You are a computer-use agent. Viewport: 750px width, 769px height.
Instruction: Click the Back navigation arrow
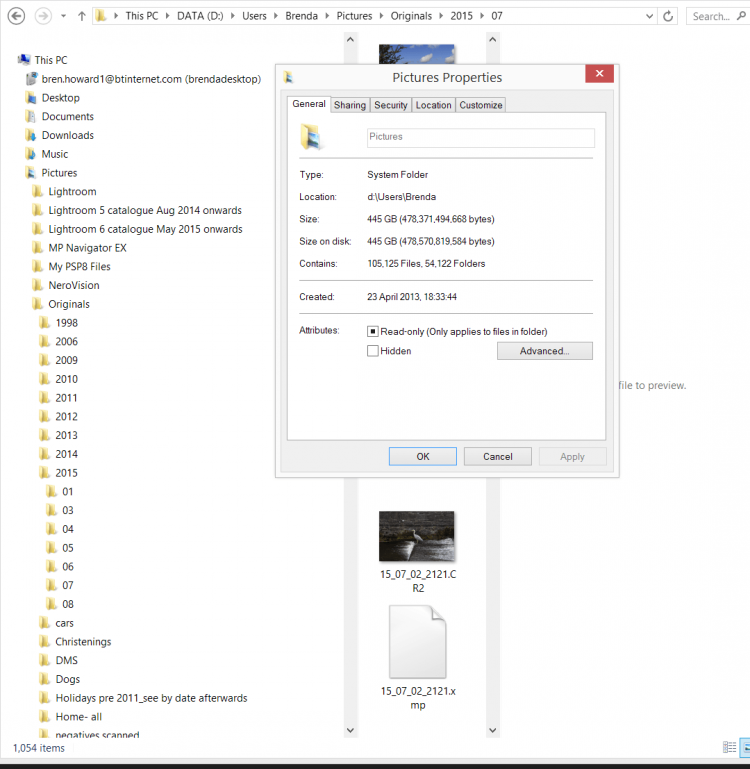coord(16,17)
